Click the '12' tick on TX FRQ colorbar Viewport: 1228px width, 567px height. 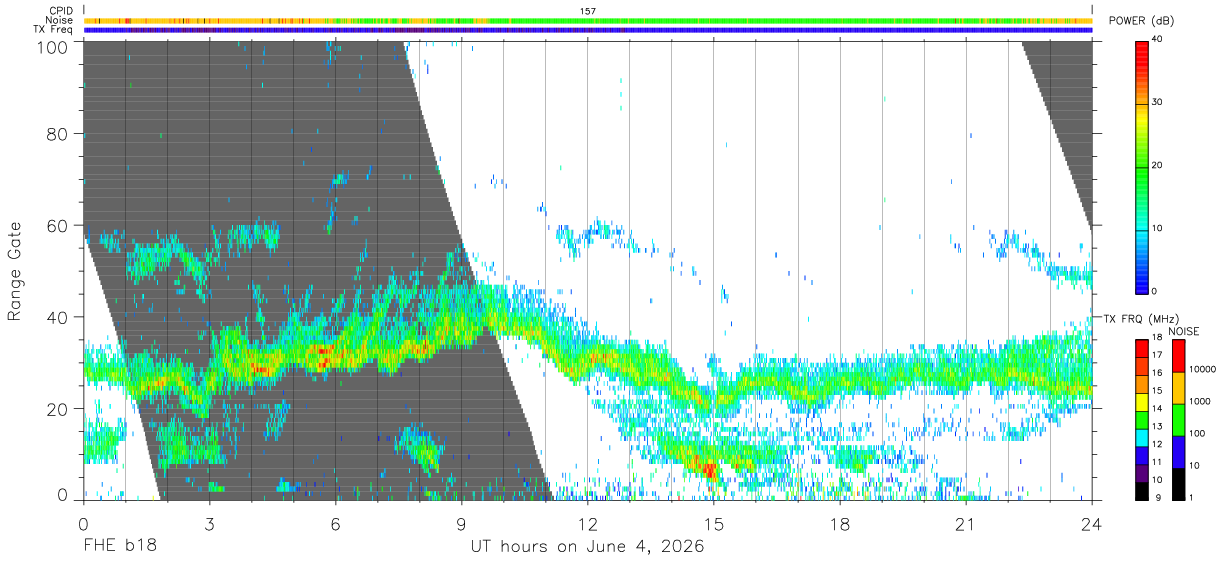pyautogui.click(x=1156, y=444)
